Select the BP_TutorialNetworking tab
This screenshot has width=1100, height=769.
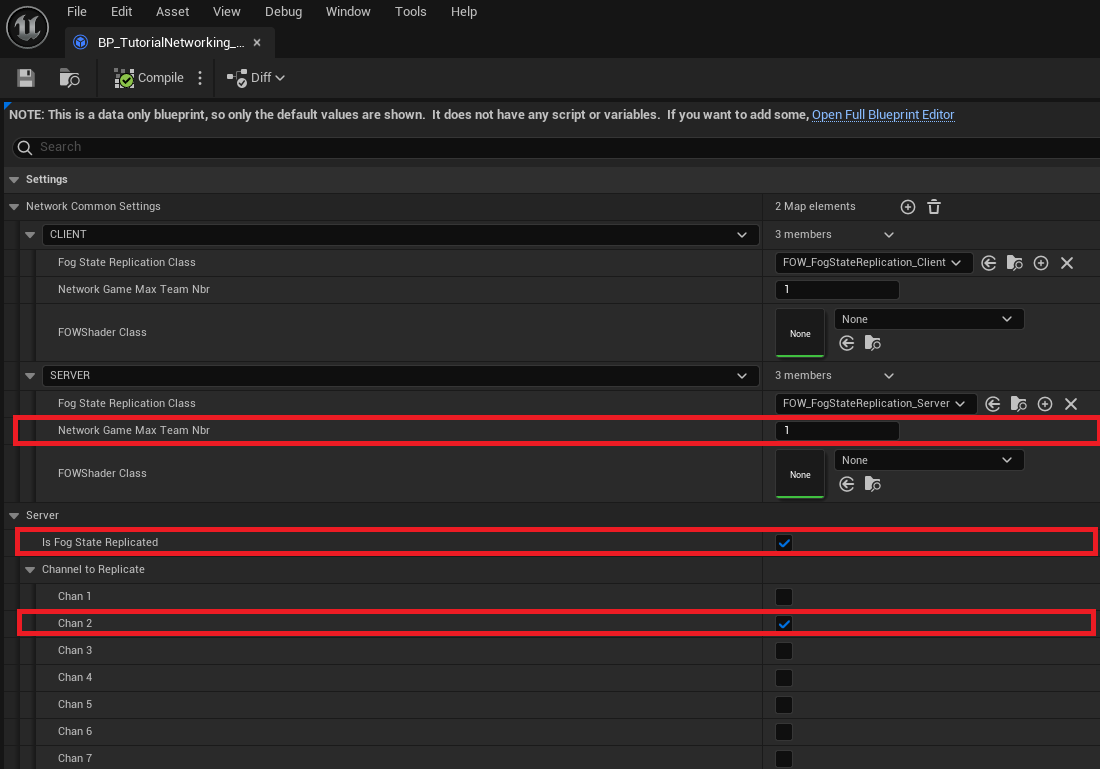[x=169, y=43]
